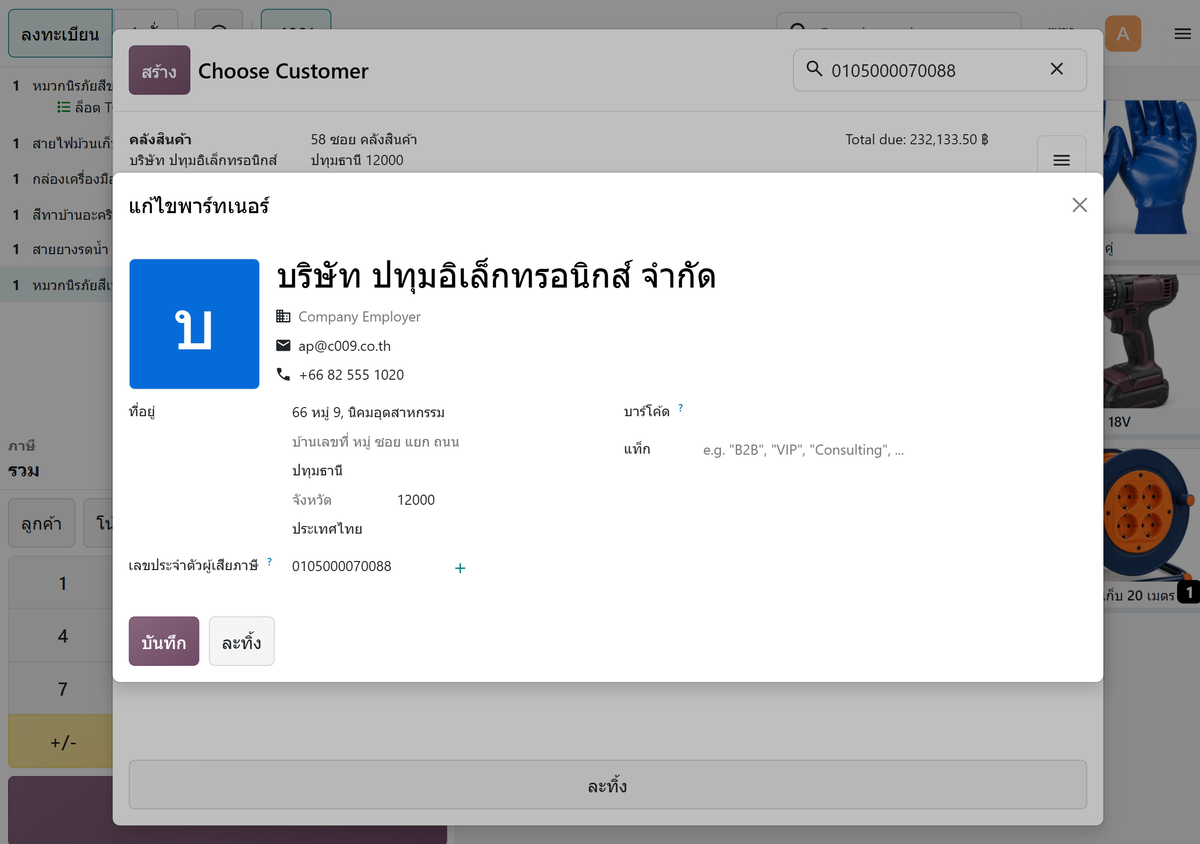Viewport: 1200px width, 844px height.
Task: Edit the tax ID 0105000070088 field
Action: 368,566
